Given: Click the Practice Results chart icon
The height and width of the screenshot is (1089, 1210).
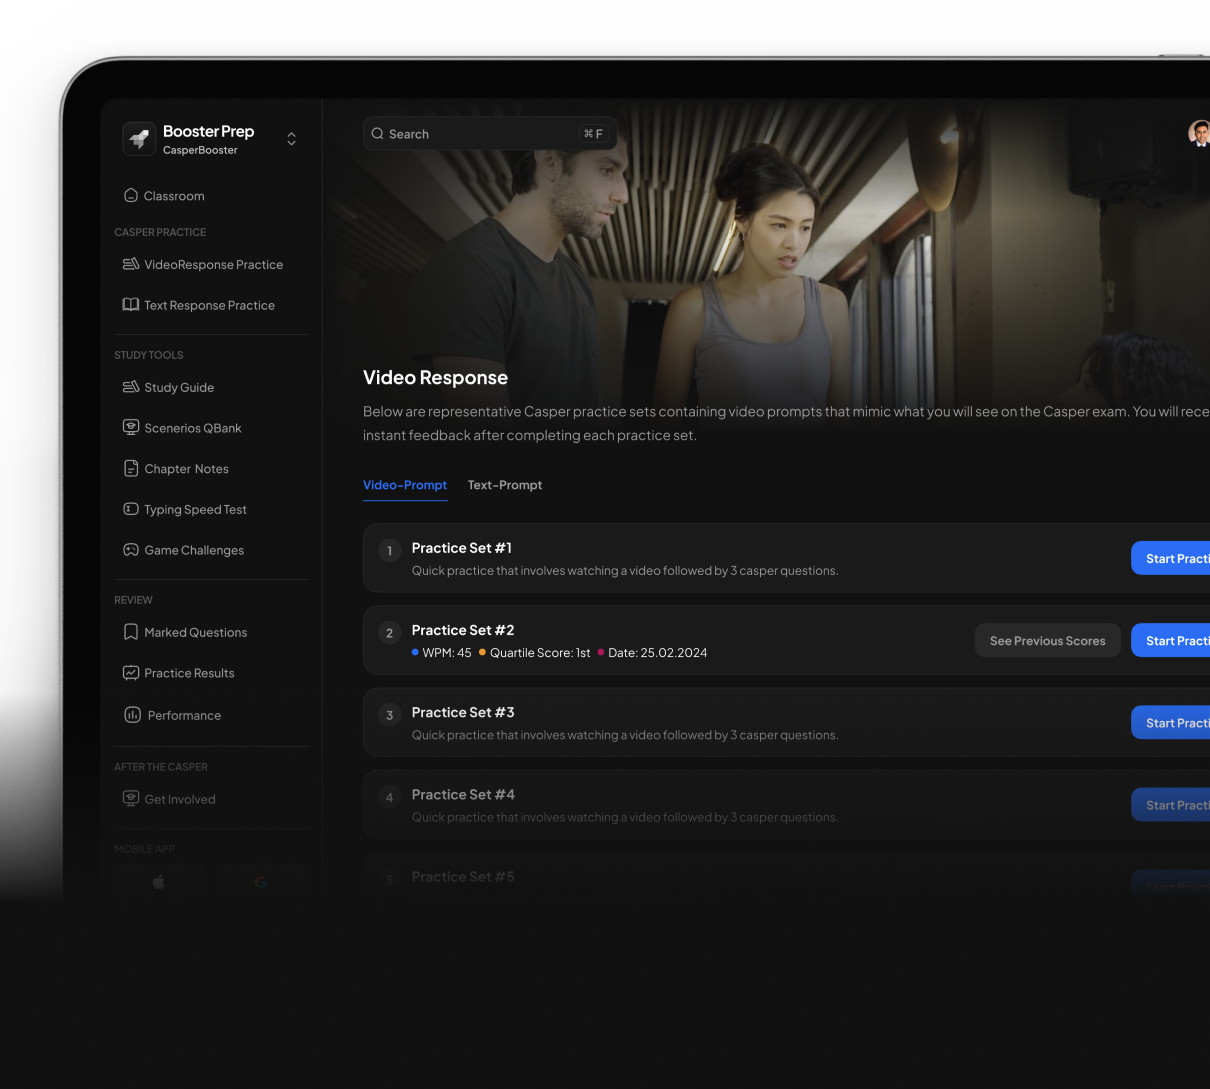Looking at the screenshot, I should (130, 673).
